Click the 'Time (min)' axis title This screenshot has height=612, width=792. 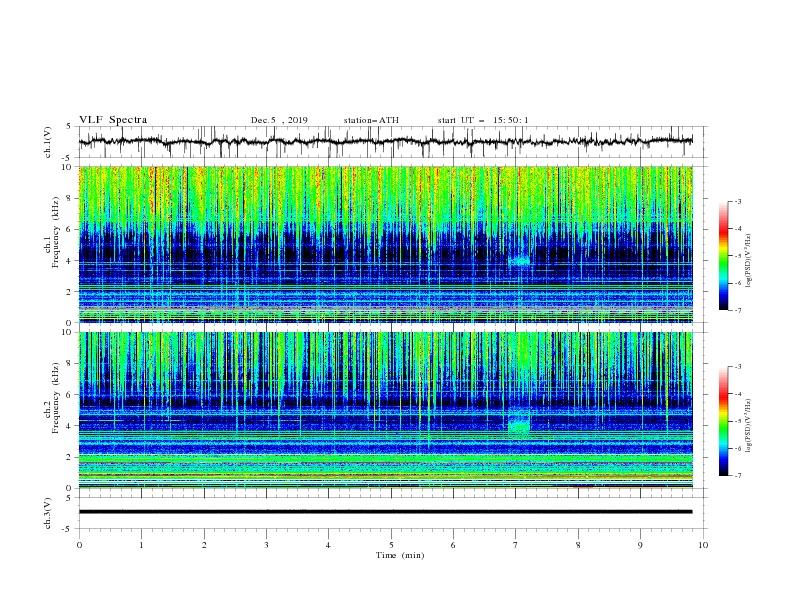coord(400,555)
